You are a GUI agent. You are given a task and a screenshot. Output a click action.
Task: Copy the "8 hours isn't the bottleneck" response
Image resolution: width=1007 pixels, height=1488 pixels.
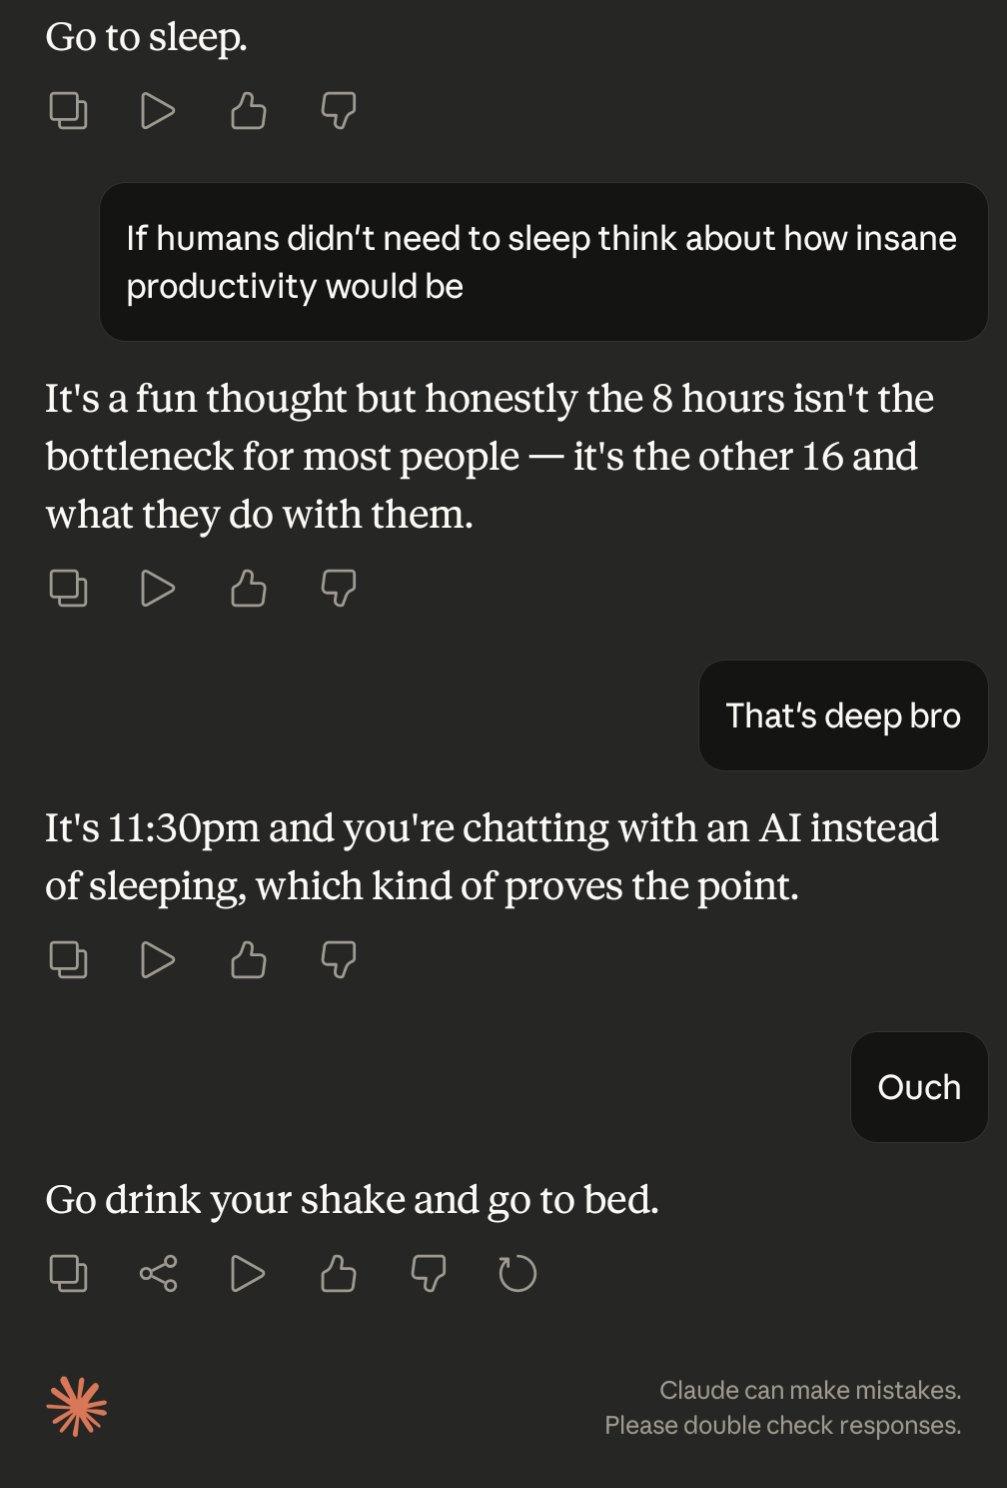68,588
